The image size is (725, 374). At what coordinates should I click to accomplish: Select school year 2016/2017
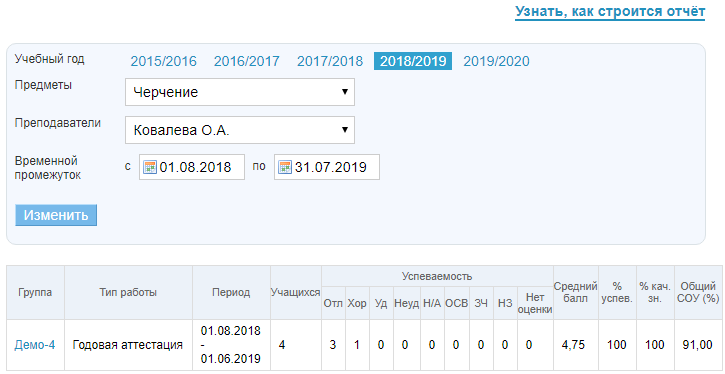point(246,61)
